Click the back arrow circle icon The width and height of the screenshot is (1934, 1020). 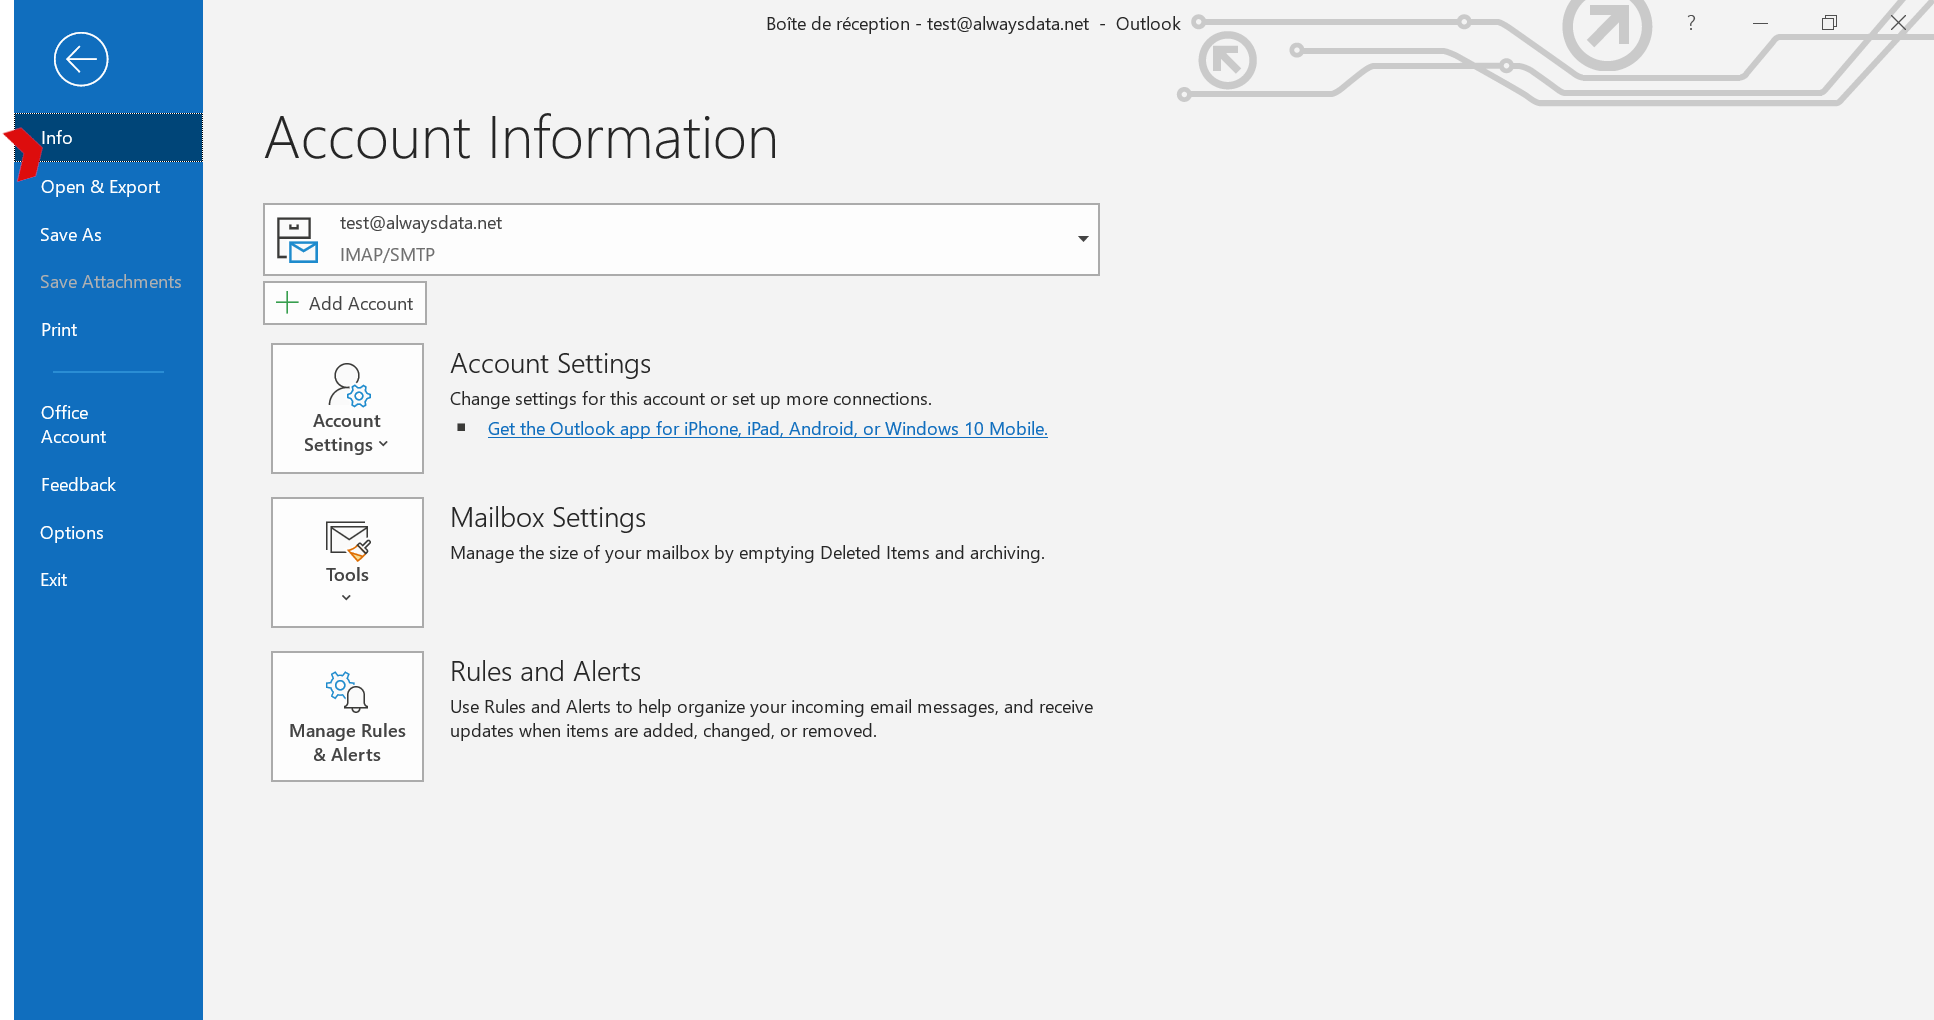(x=81, y=59)
